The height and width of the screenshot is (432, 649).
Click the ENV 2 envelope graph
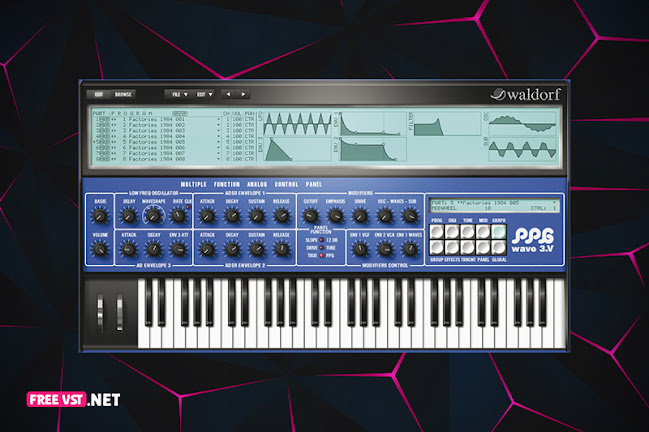click(371, 149)
